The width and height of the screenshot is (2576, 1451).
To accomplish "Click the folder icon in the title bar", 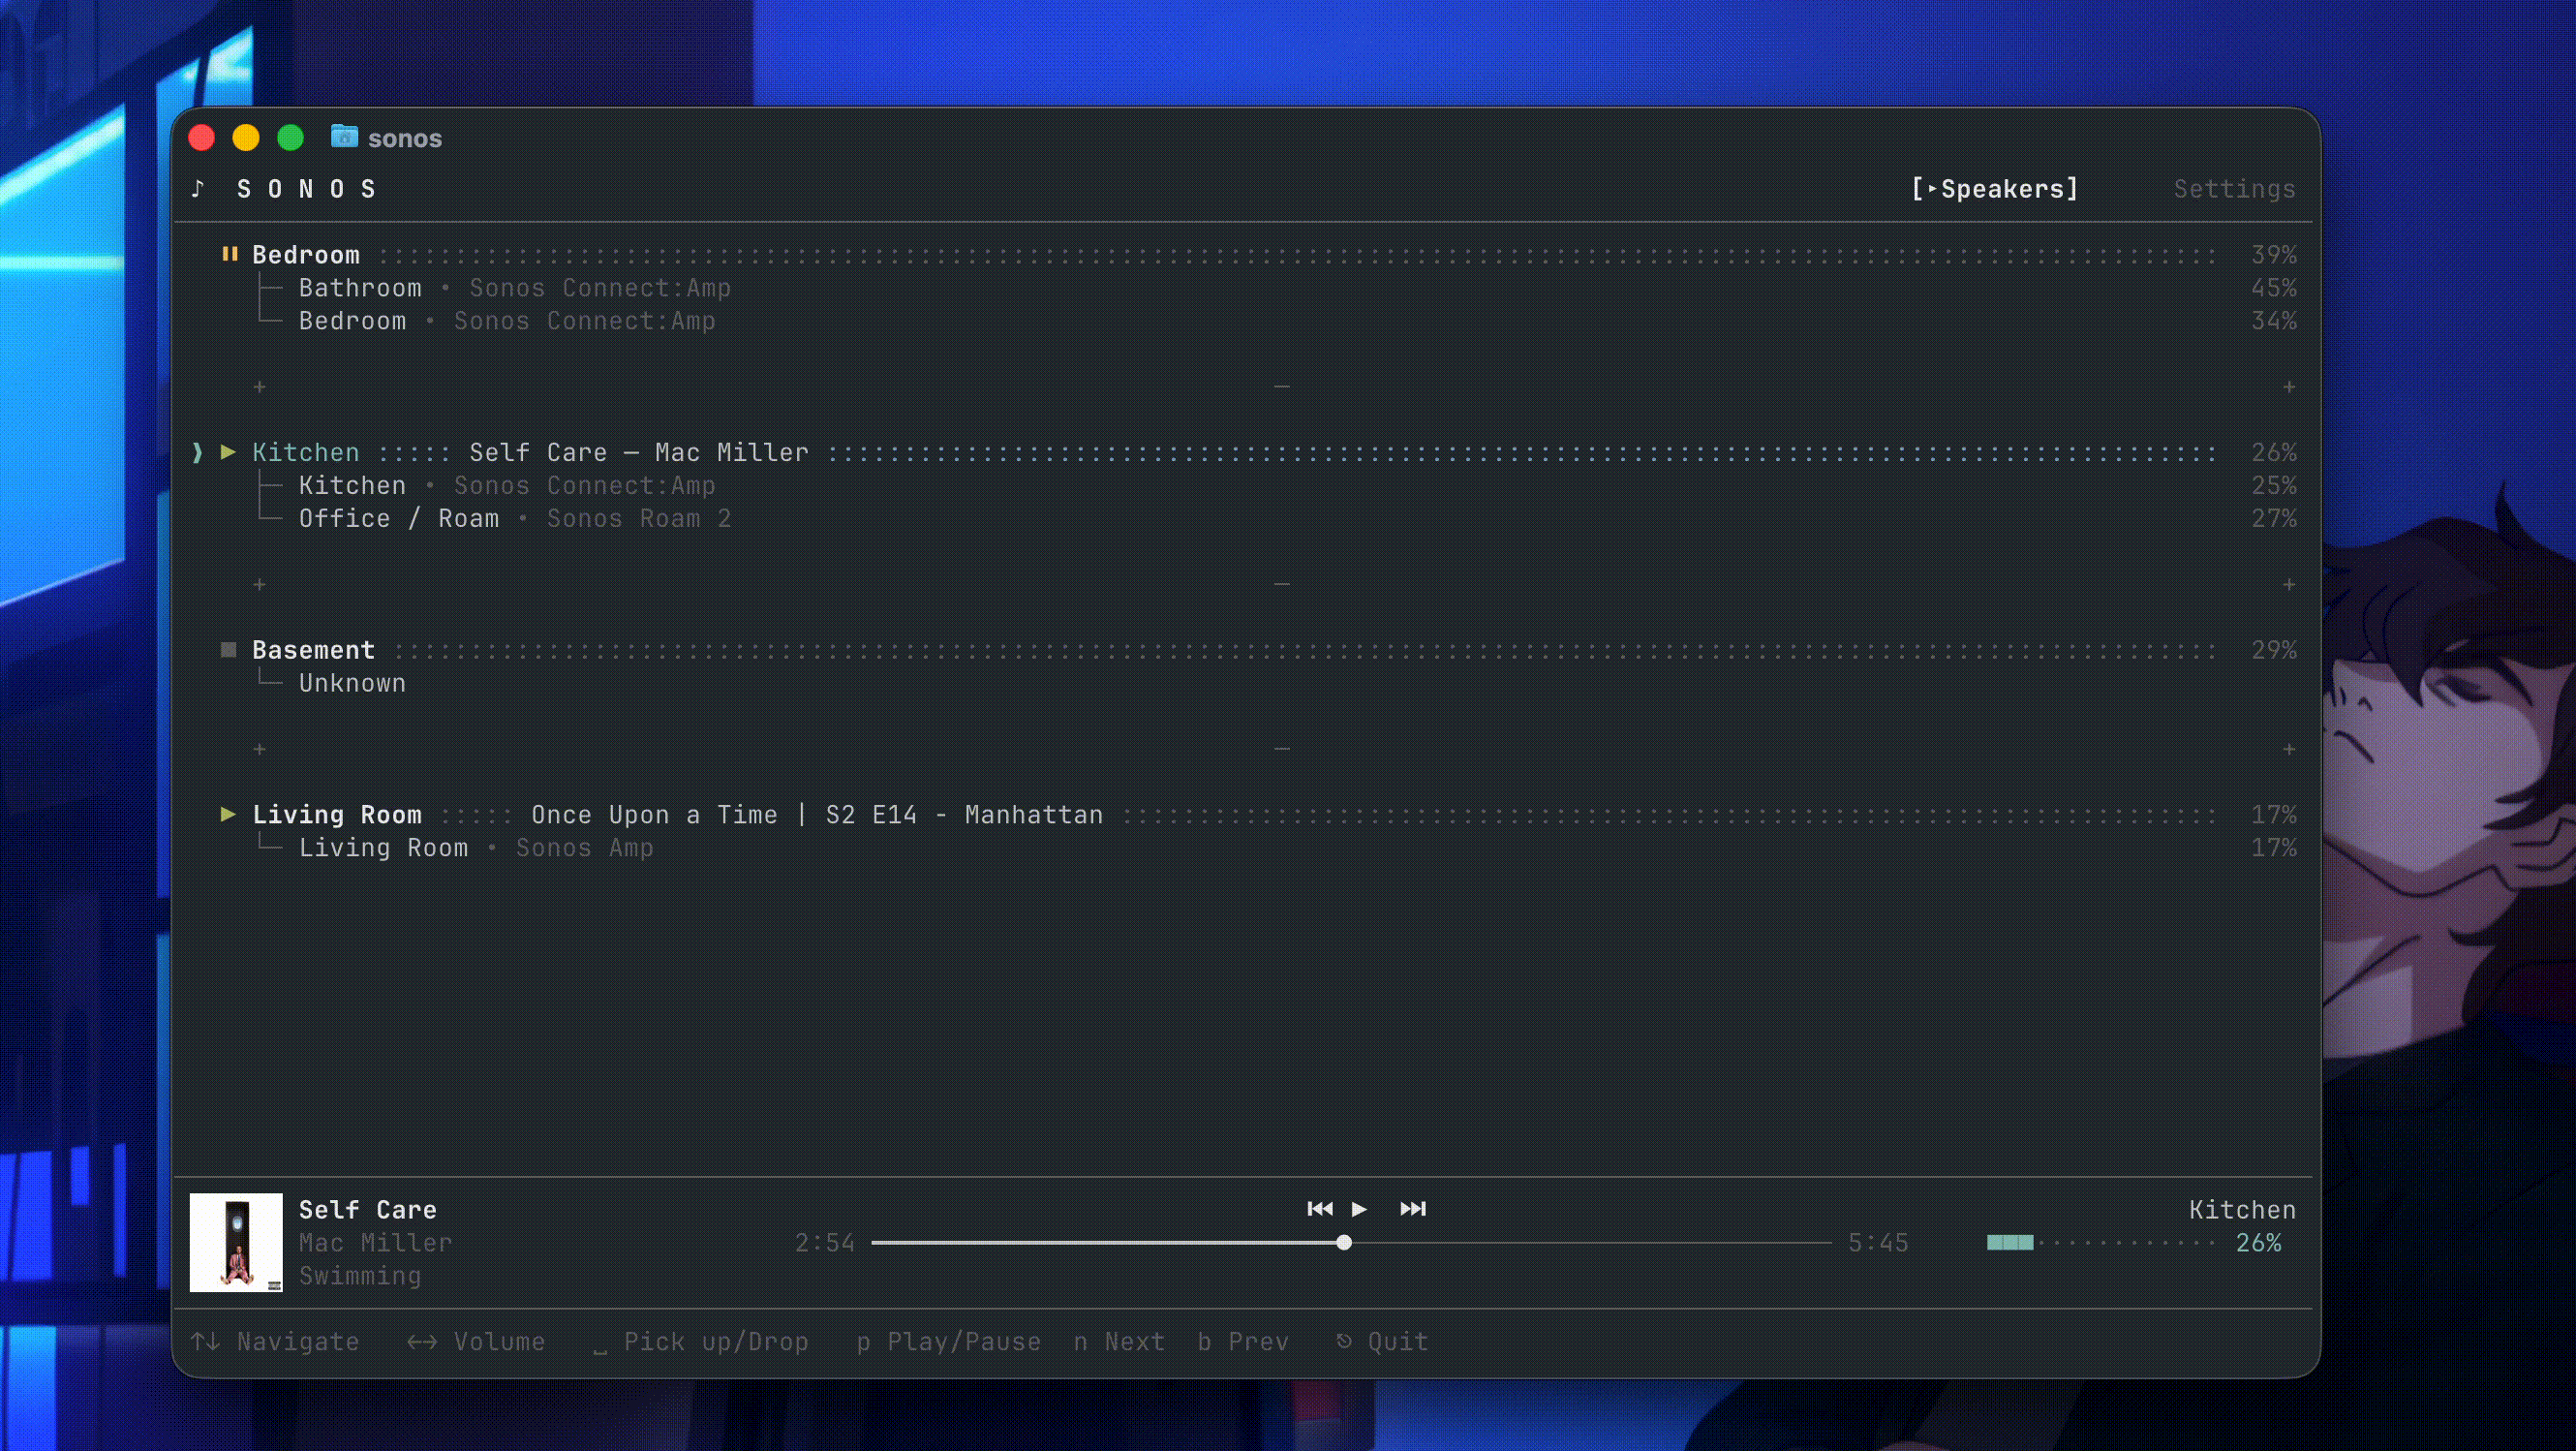I will [344, 136].
